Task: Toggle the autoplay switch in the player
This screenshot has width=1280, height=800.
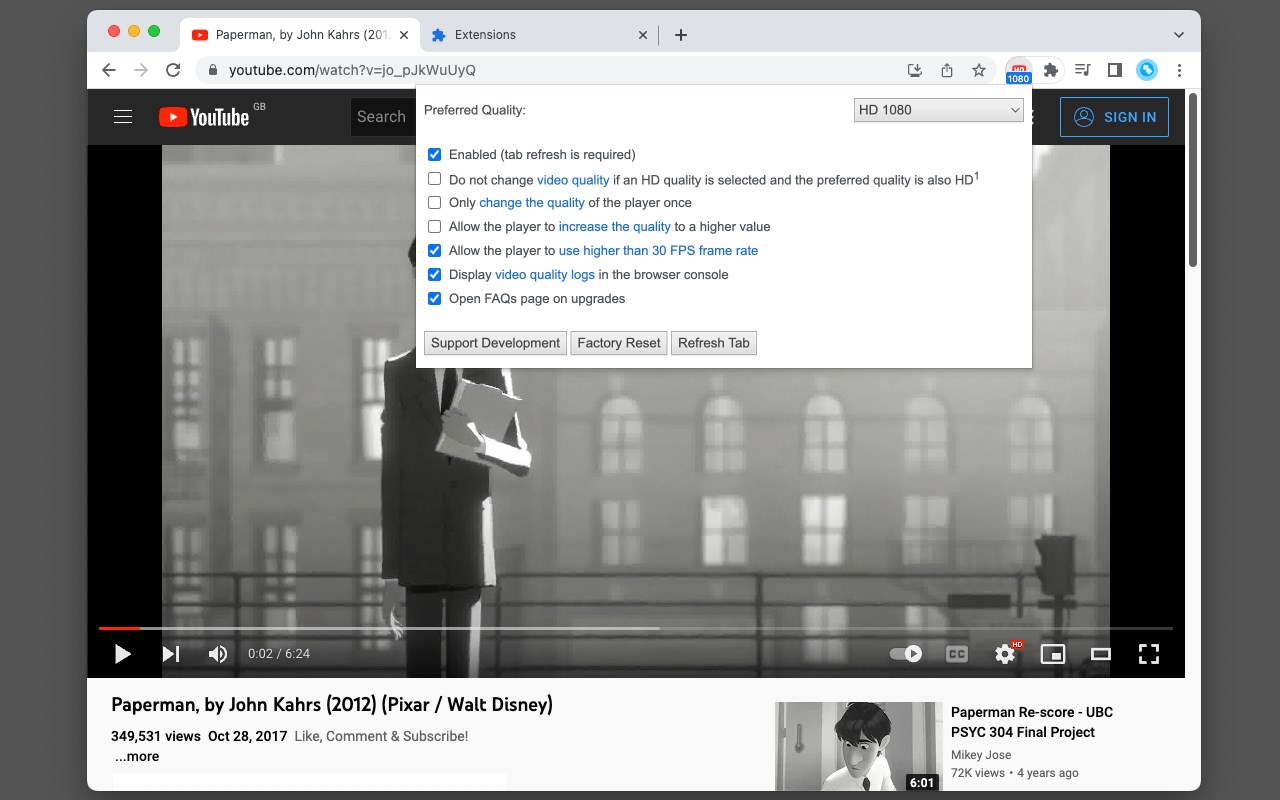Action: pyautogui.click(x=906, y=654)
